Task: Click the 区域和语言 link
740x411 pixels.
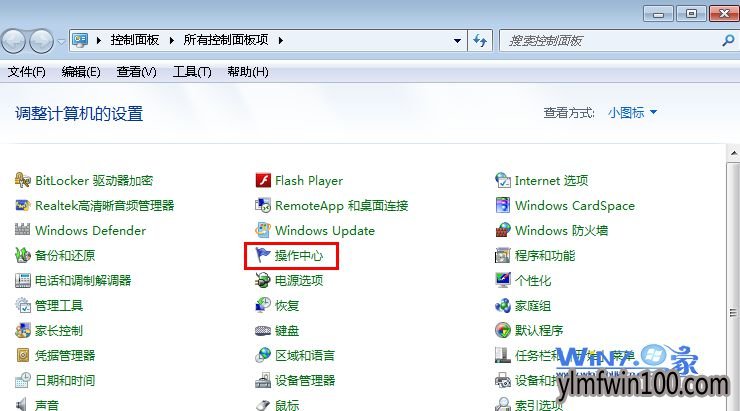Action: click(x=305, y=356)
